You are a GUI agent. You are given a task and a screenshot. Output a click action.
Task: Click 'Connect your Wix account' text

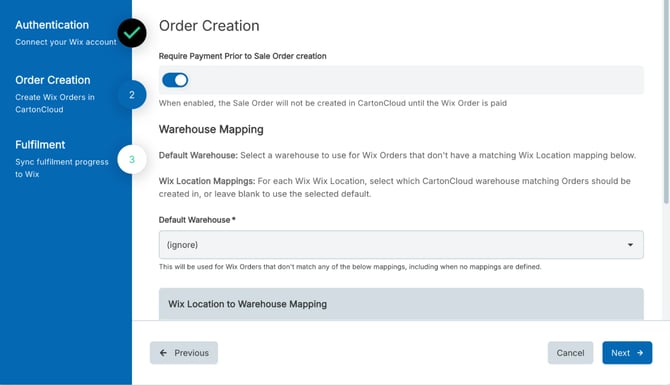[x=66, y=42]
